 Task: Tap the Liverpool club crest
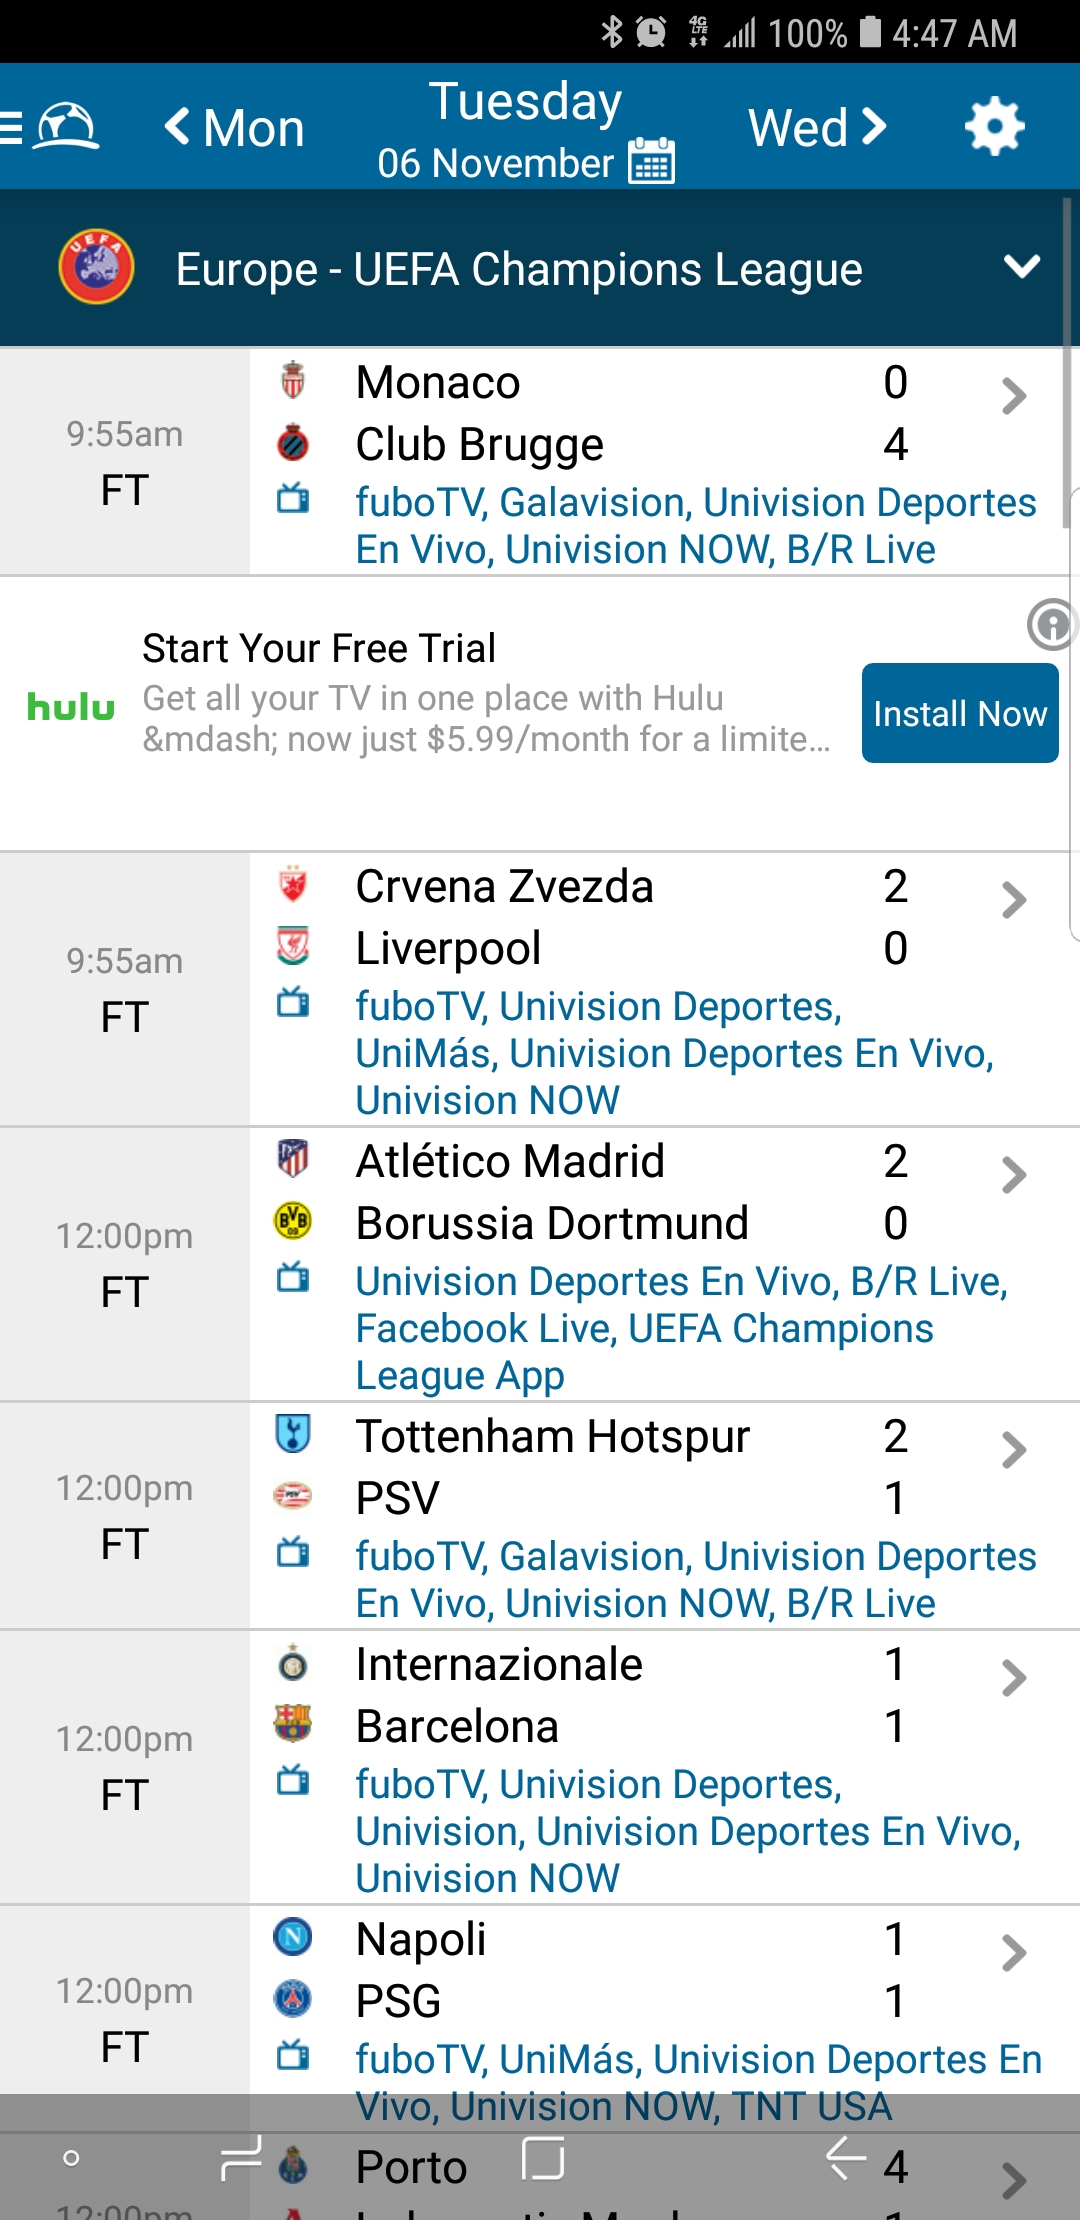(293, 946)
